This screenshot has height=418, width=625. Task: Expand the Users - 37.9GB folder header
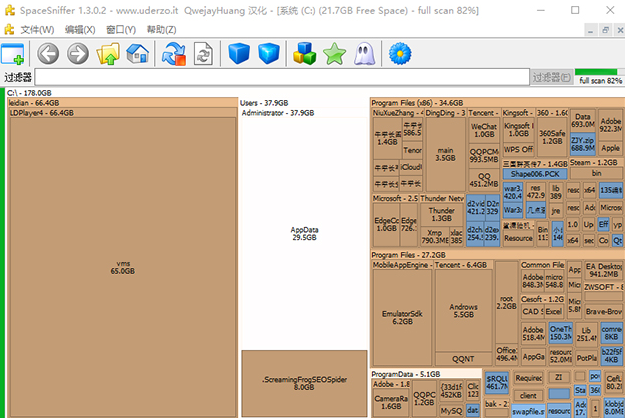point(265,103)
